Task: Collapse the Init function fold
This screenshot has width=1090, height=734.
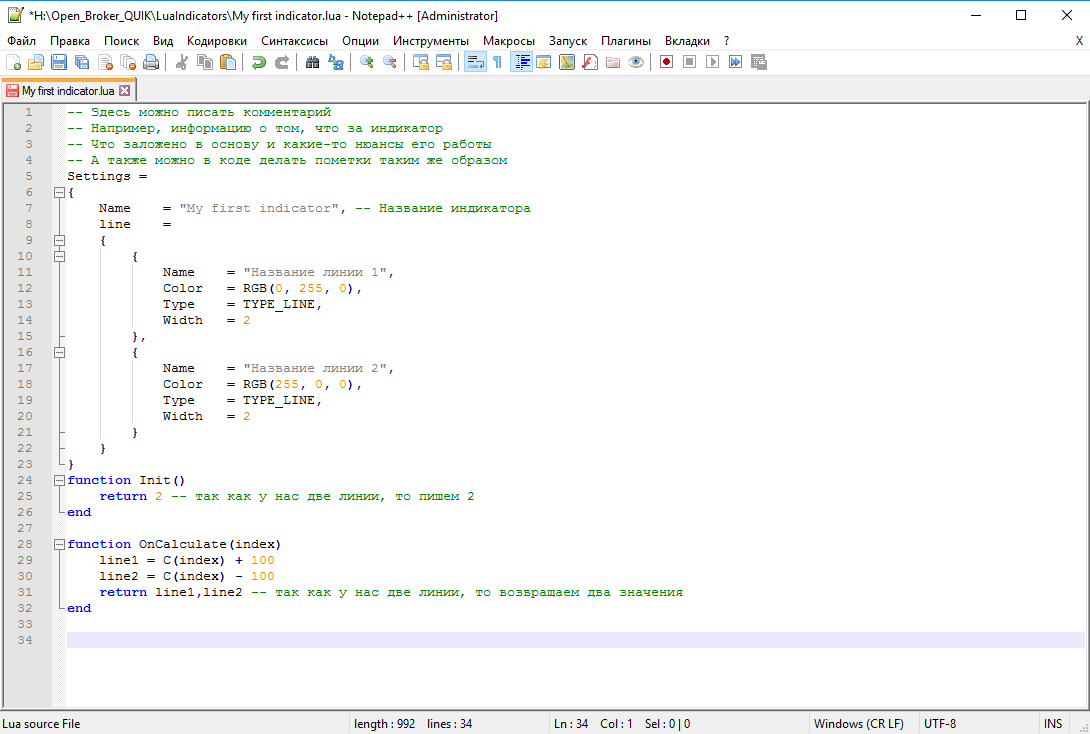Action: coord(60,480)
